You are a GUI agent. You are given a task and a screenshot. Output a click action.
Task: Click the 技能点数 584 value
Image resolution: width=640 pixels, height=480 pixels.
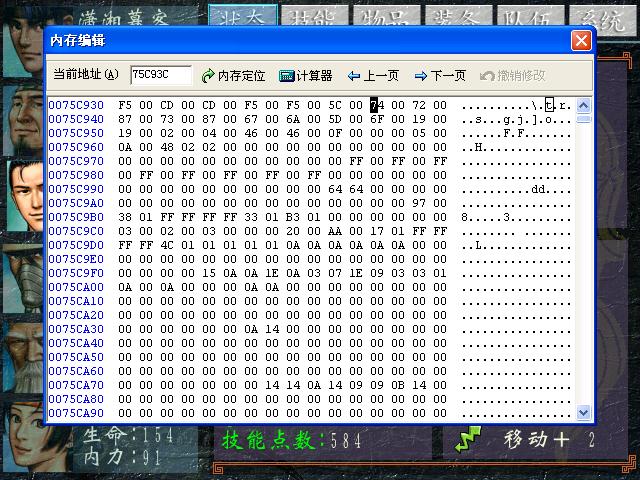(346, 441)
